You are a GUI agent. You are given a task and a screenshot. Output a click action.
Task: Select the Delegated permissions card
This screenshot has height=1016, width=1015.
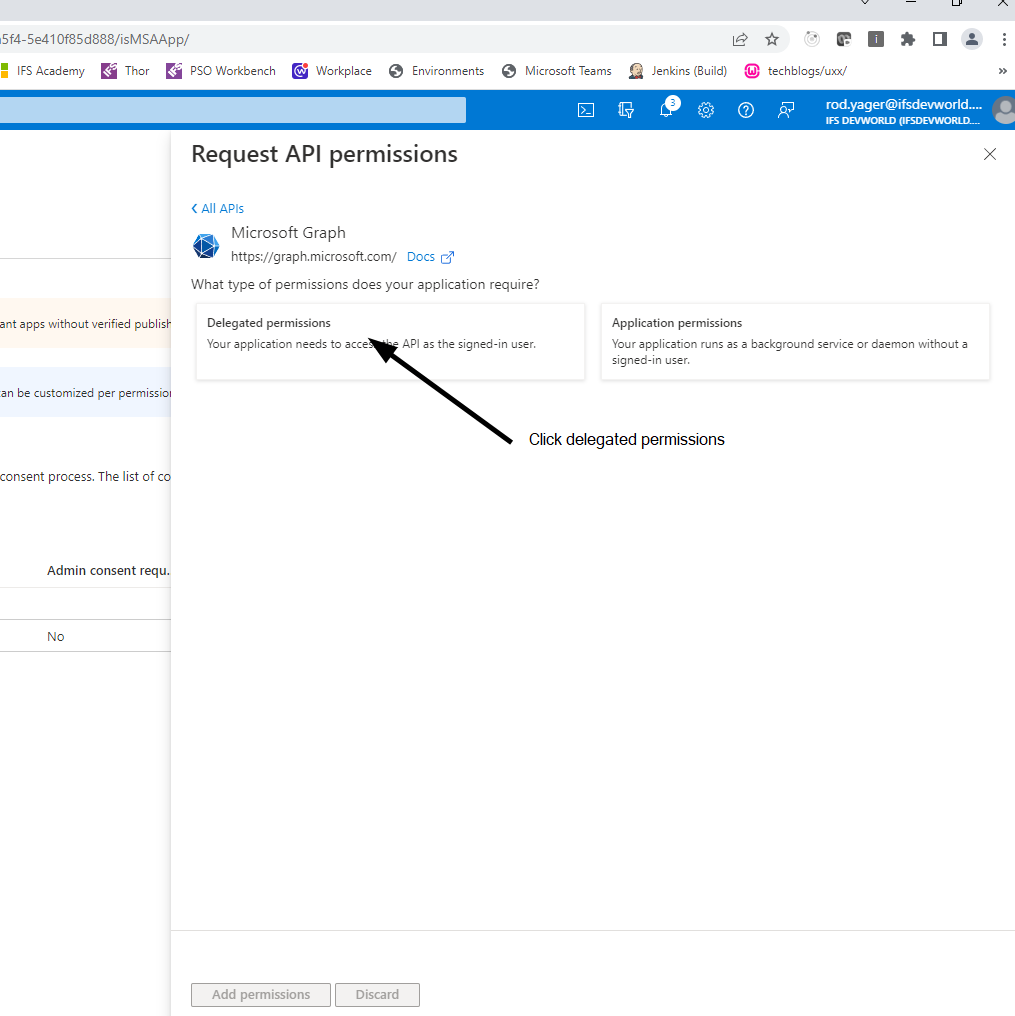point(390,341)
